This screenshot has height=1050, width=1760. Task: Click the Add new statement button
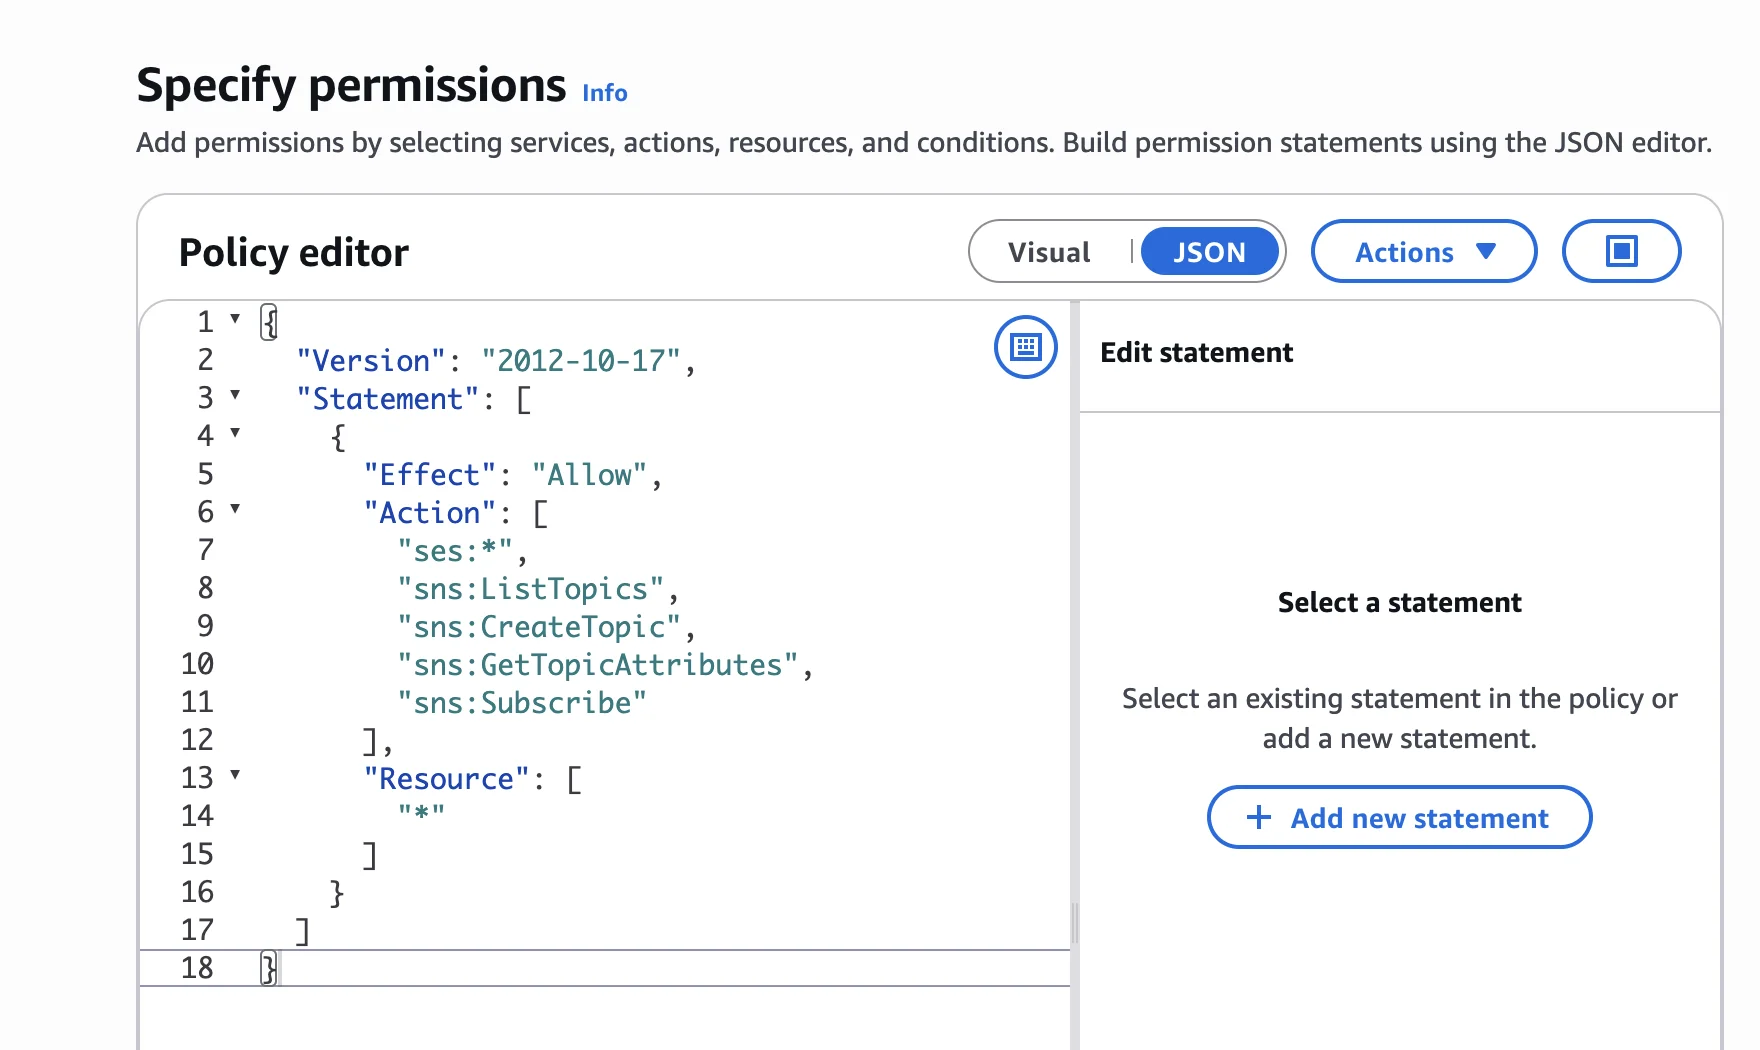pos(1399,817)
